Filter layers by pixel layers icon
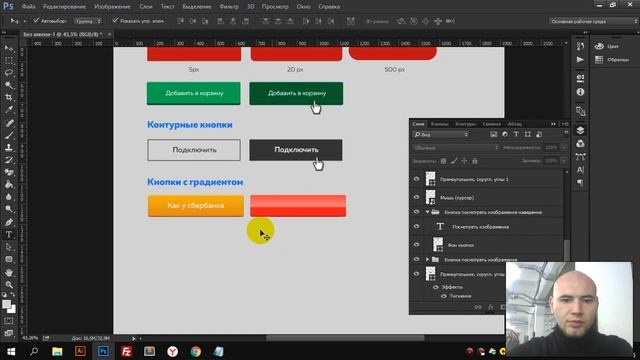 [493, 134]
